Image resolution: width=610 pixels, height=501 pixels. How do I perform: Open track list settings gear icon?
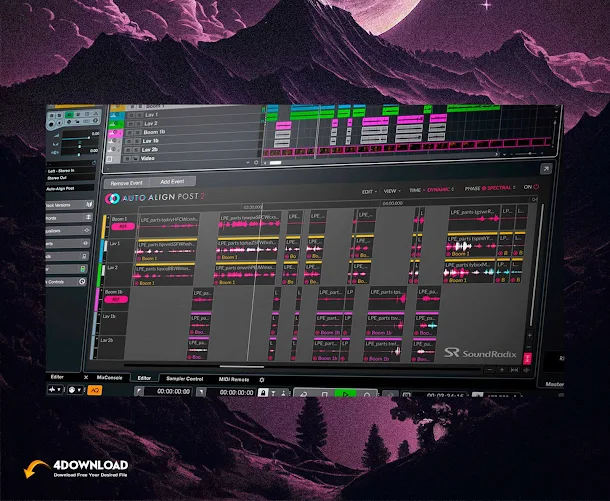point(256,163)
